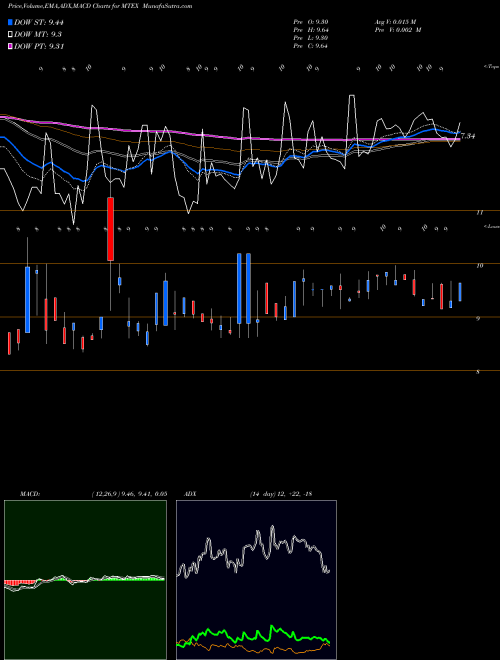Open the dark blue ADX chart panel
The width and height of the screenshot is (500, 660).
[x=256, y=580]
